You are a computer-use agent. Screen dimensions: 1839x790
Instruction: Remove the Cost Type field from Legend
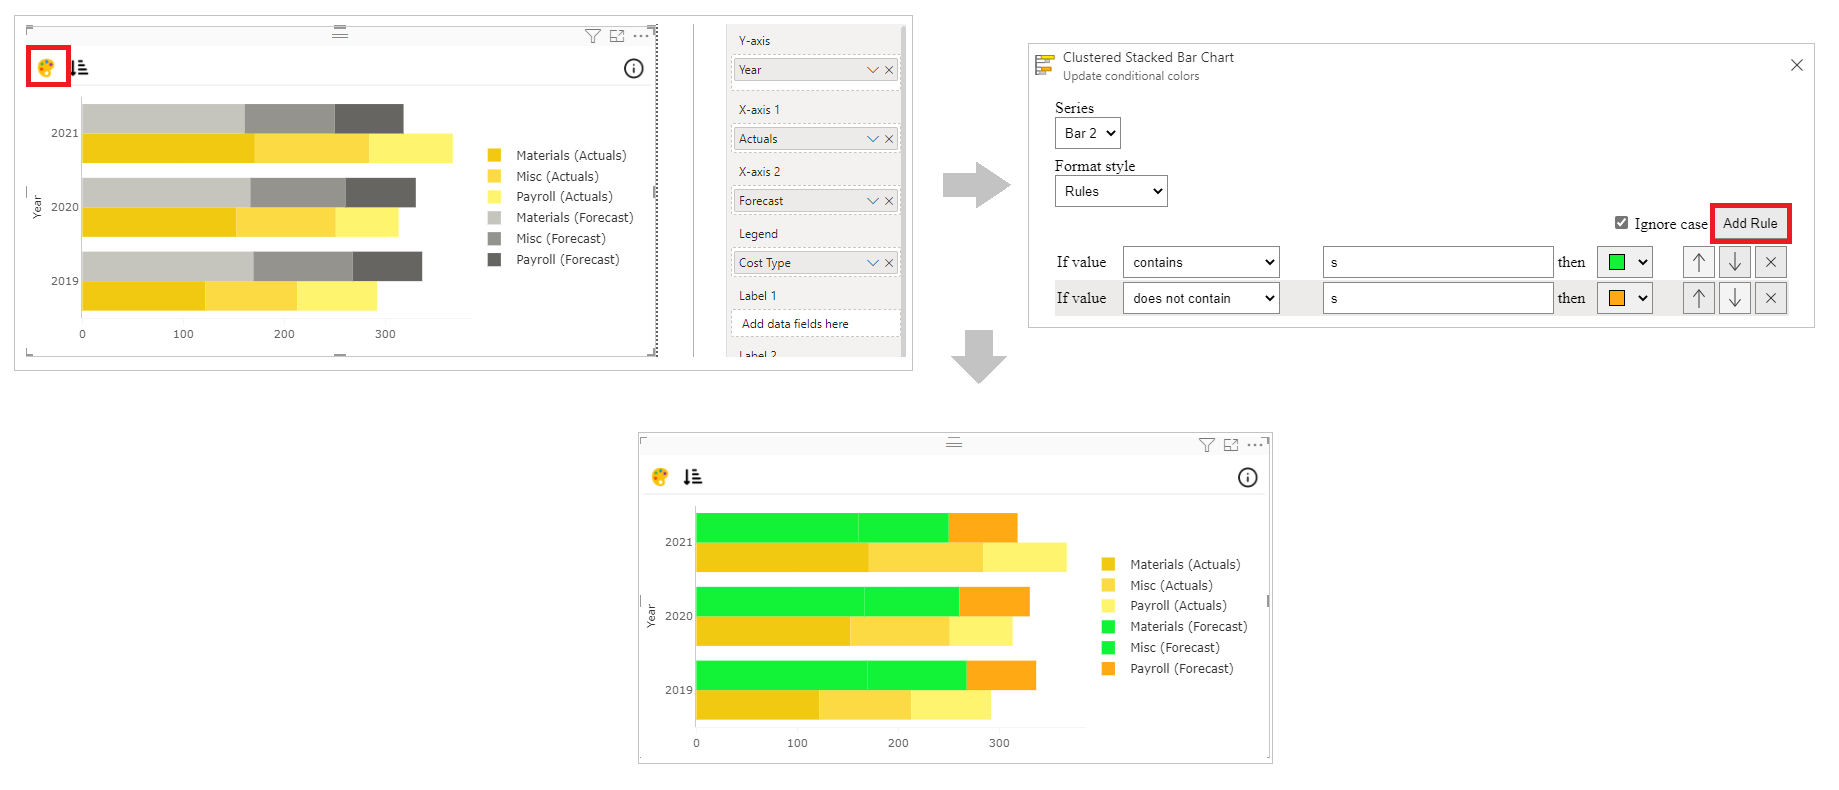pos(889,263)
